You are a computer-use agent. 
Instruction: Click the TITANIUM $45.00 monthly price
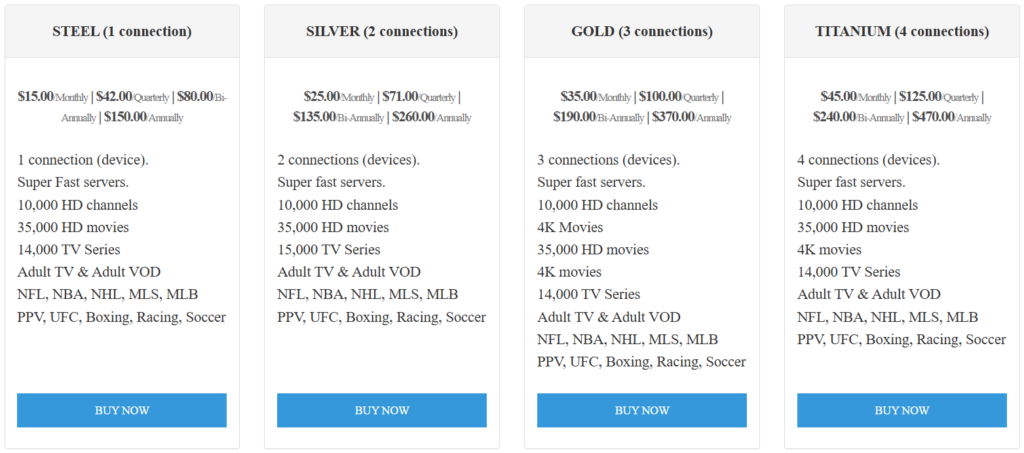[838, 97]
